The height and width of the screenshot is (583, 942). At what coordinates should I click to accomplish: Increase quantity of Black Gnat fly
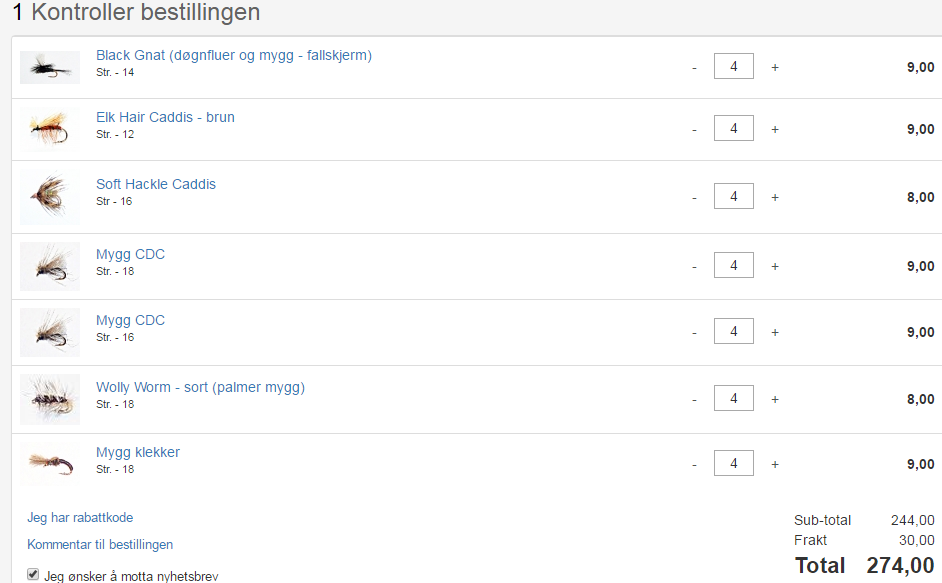pyautogui.click(x=775, y=67)
